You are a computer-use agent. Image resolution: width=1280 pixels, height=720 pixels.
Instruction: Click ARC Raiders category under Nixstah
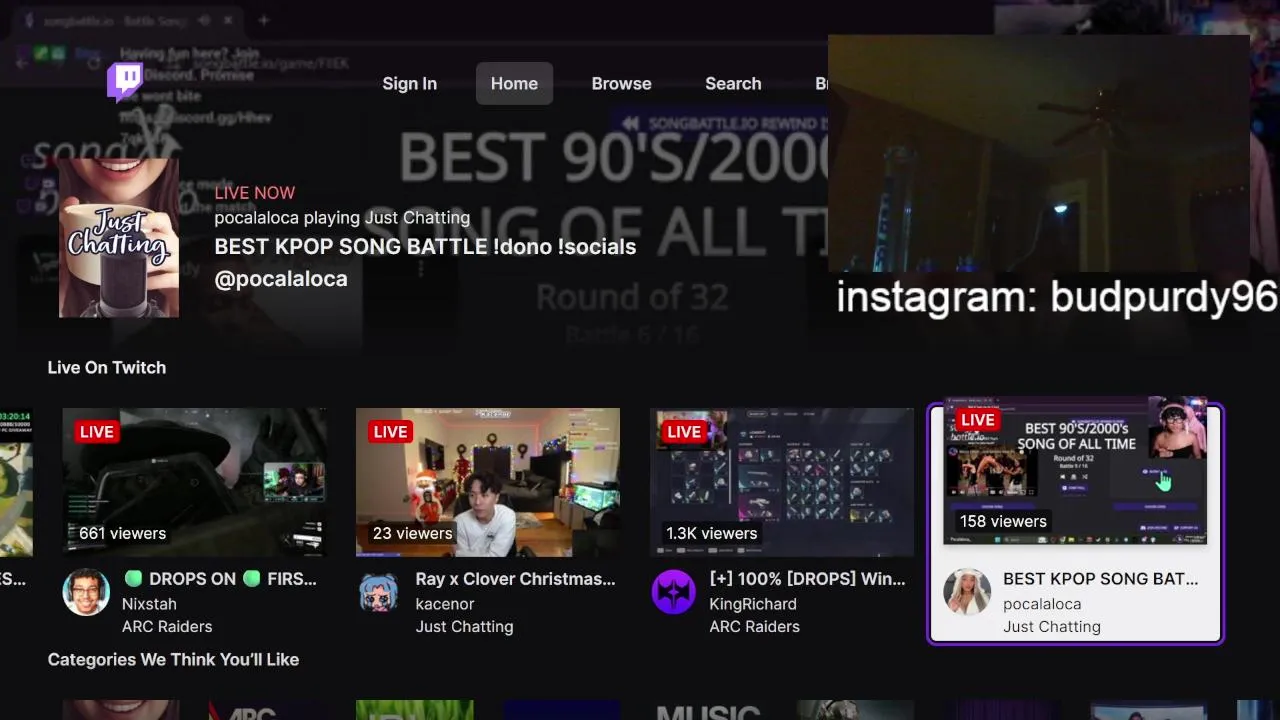click(167, 627)
